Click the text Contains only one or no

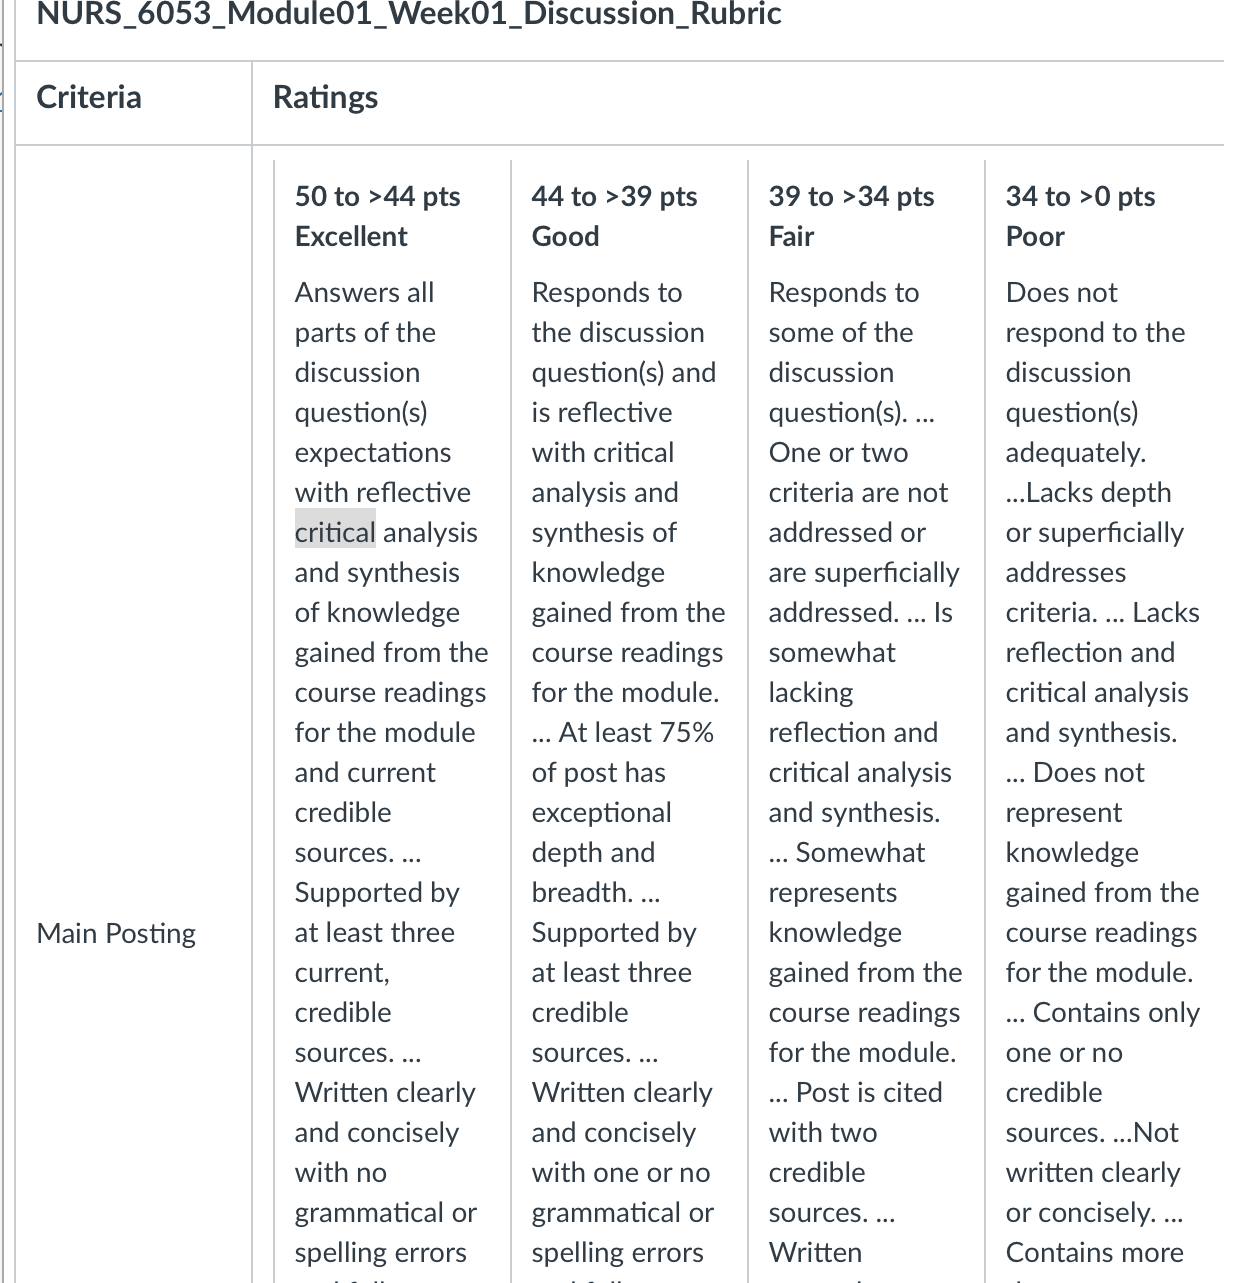click(x=1103, y=1032)
